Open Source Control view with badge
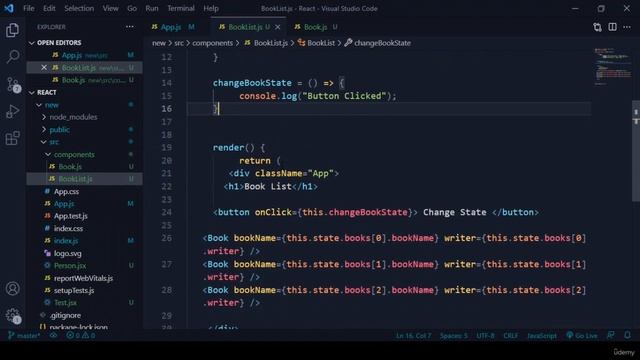640x360 pixels. pyautogui.click(x=13, y=84)
